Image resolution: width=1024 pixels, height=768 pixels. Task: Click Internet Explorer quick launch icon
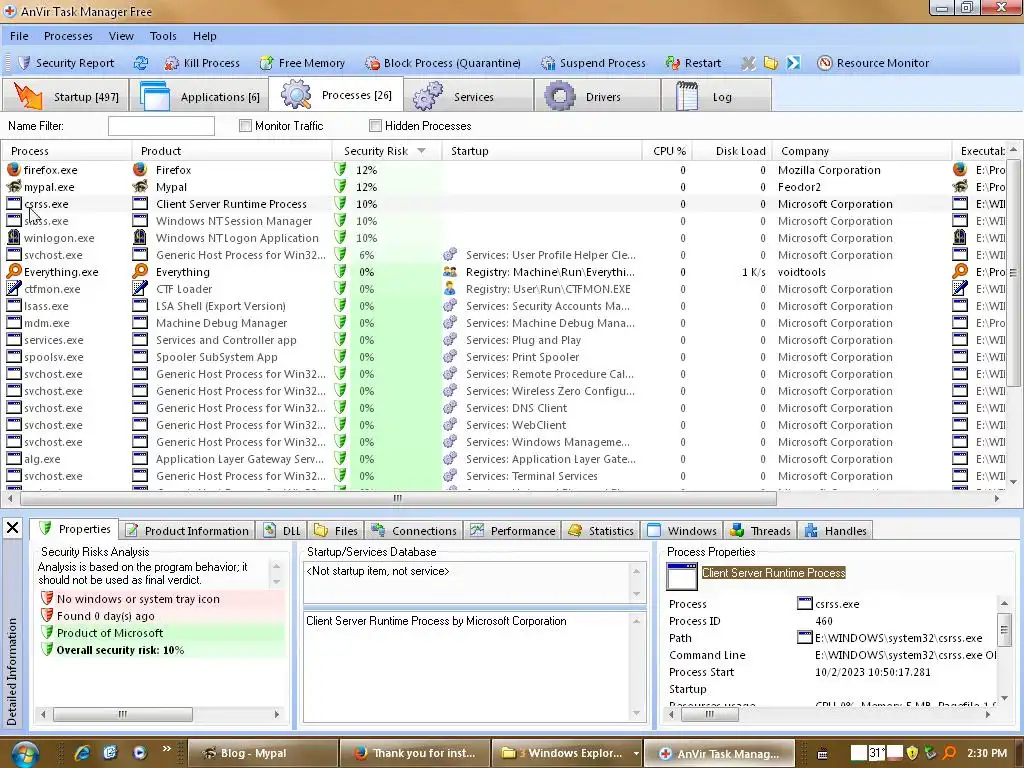coord(82,753)
